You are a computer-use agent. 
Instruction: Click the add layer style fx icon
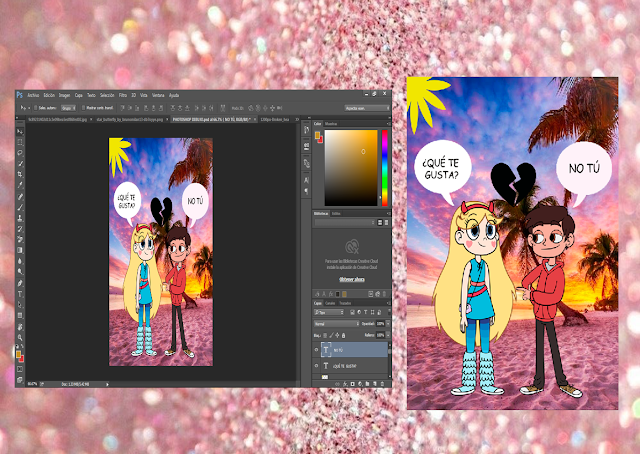point(345,384)
